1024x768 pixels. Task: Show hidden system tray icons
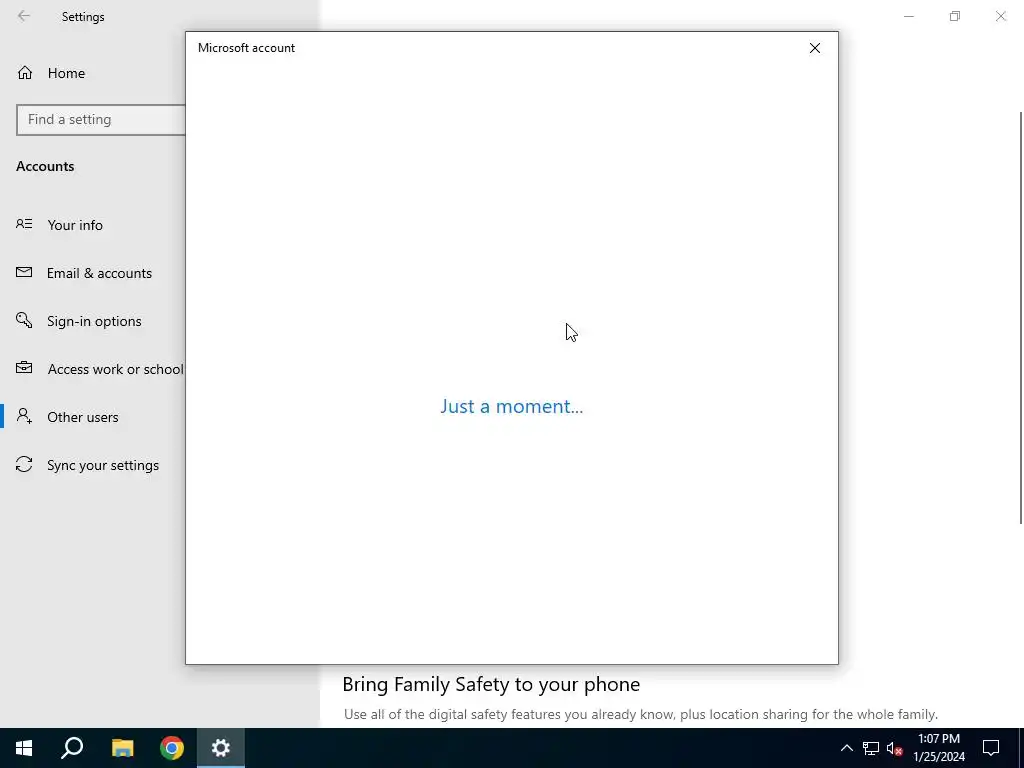pos(846,748)
